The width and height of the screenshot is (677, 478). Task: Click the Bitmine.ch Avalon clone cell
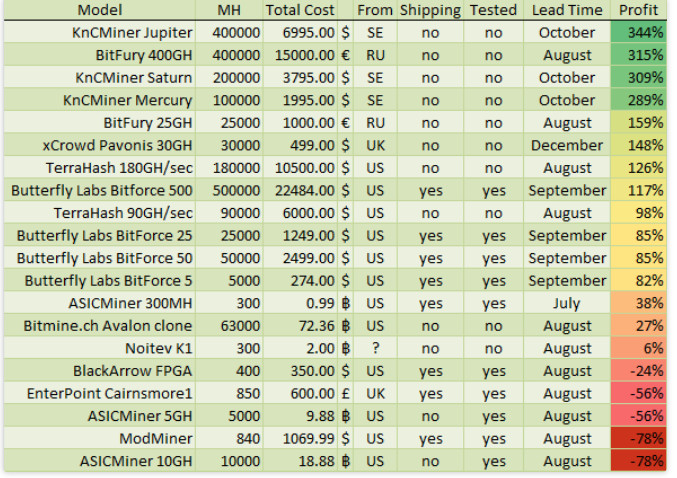[x=100, y=326]
